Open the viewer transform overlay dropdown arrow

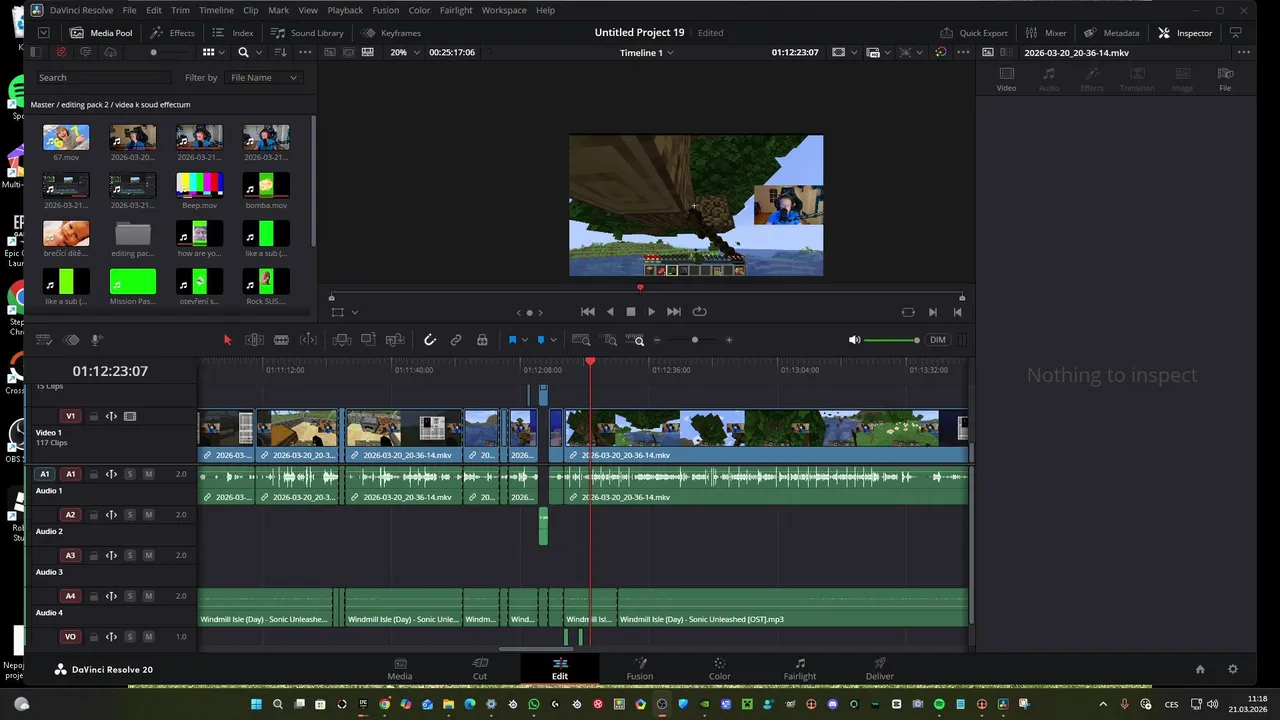coord(355,312)
